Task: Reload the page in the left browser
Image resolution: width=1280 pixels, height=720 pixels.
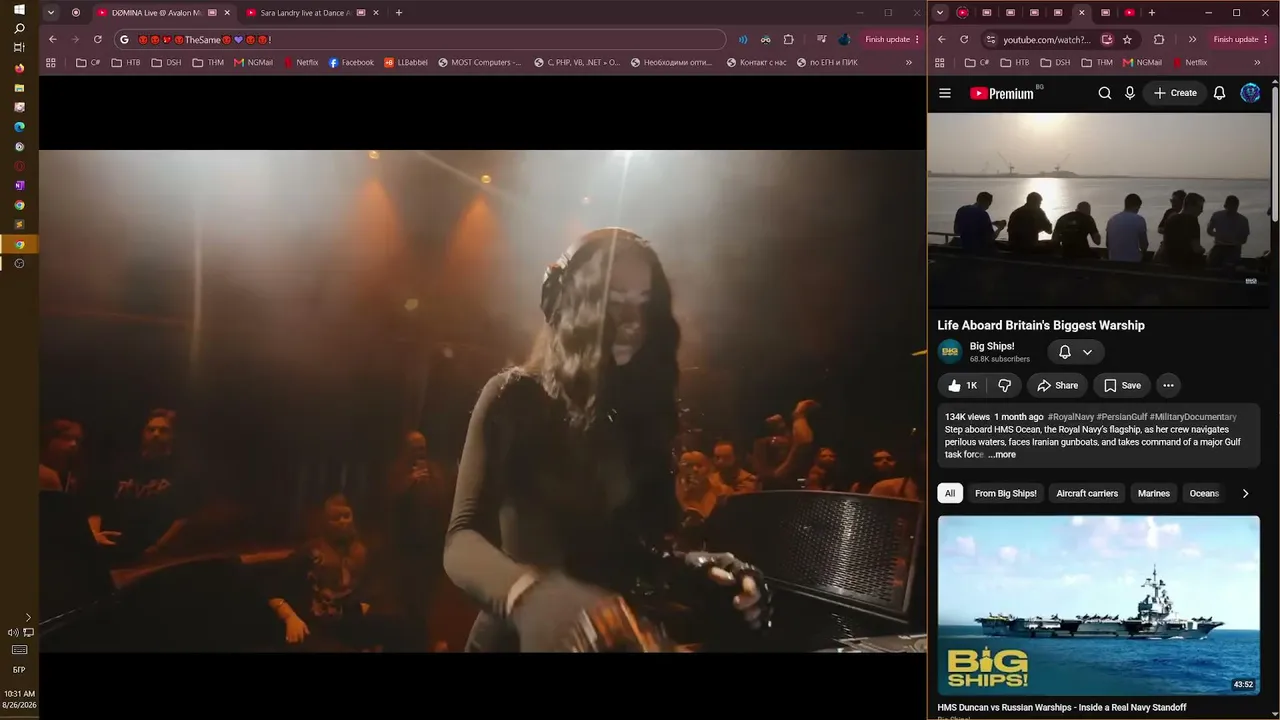Action: pos(97,39)
